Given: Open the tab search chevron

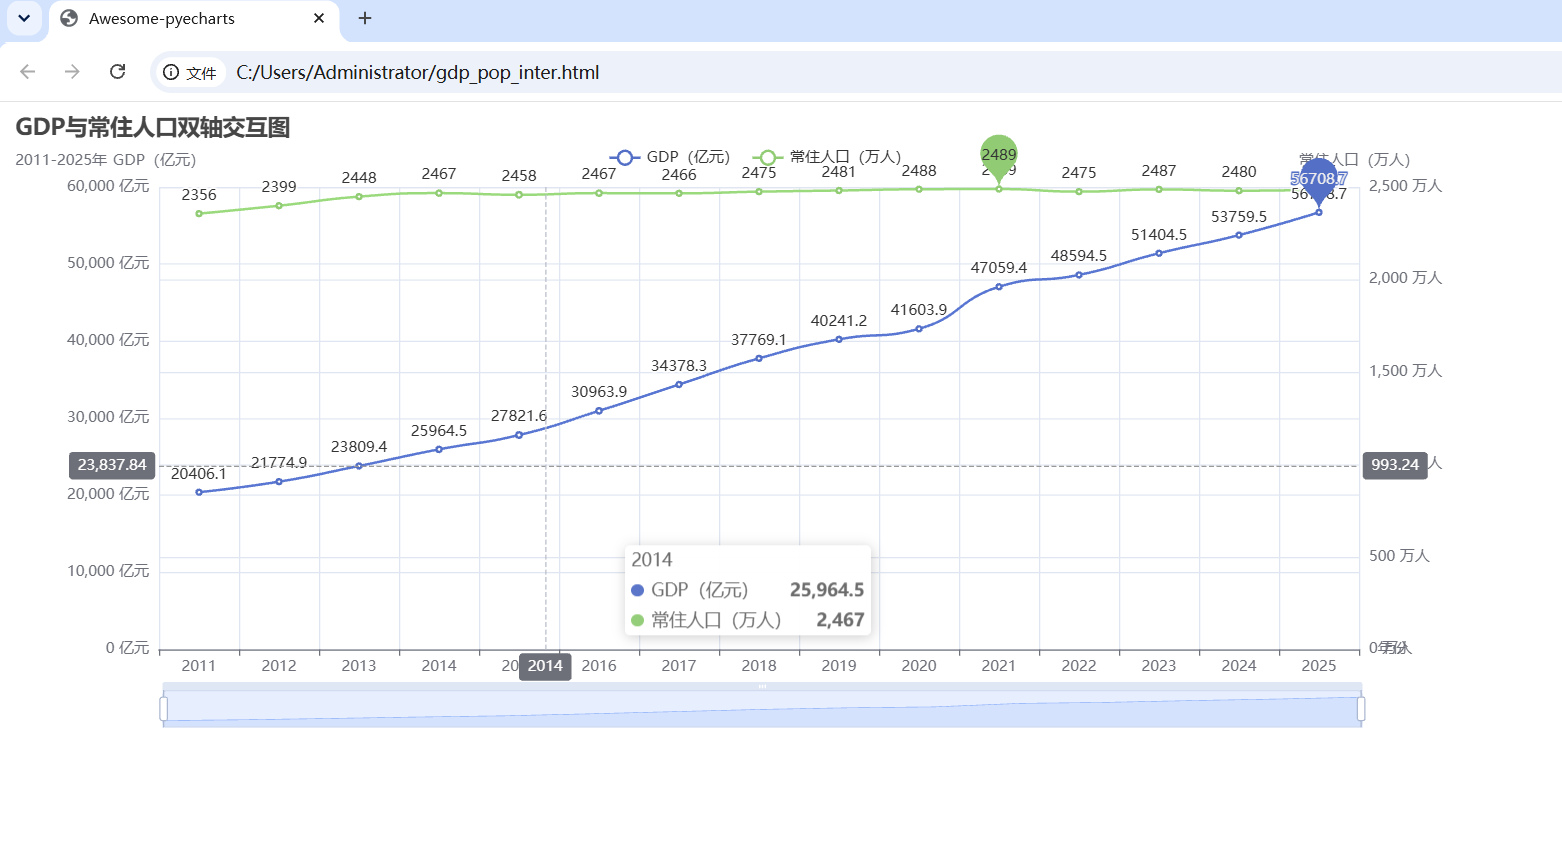Looking at the screenshot, I should point(24,18).
